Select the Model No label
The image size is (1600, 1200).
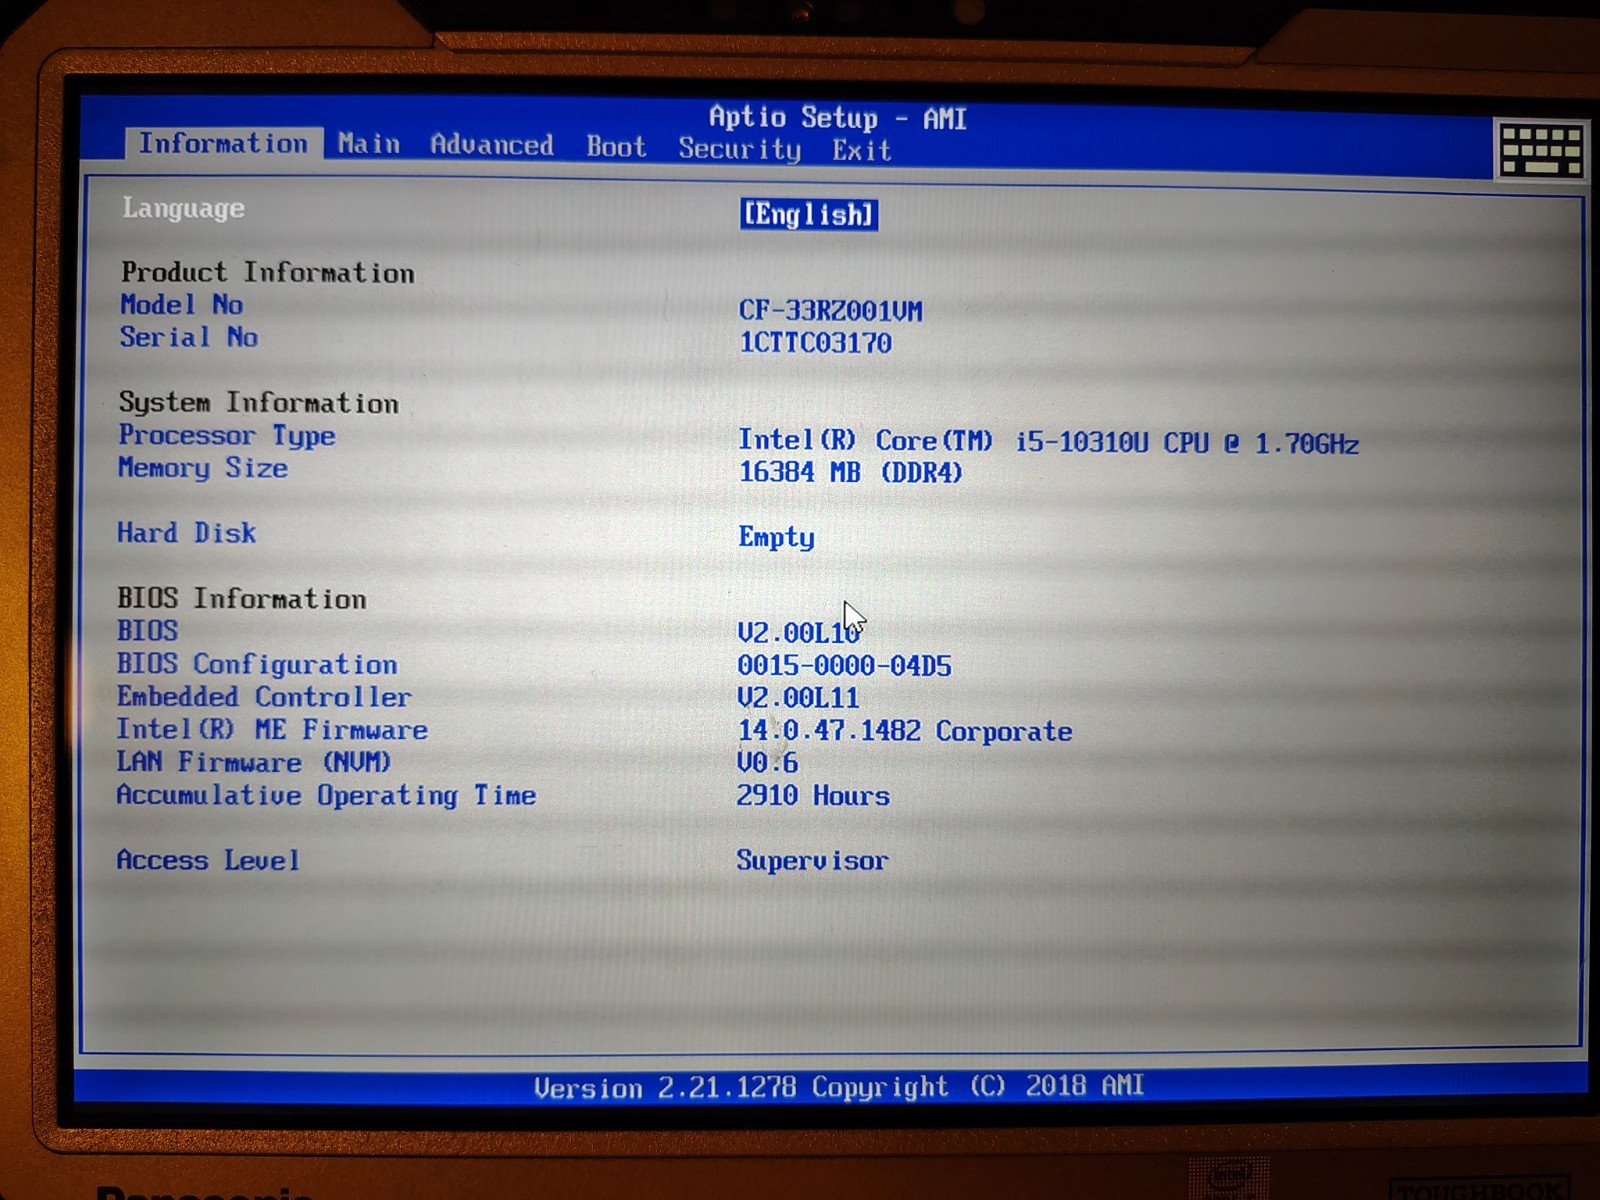coord(181,304)
